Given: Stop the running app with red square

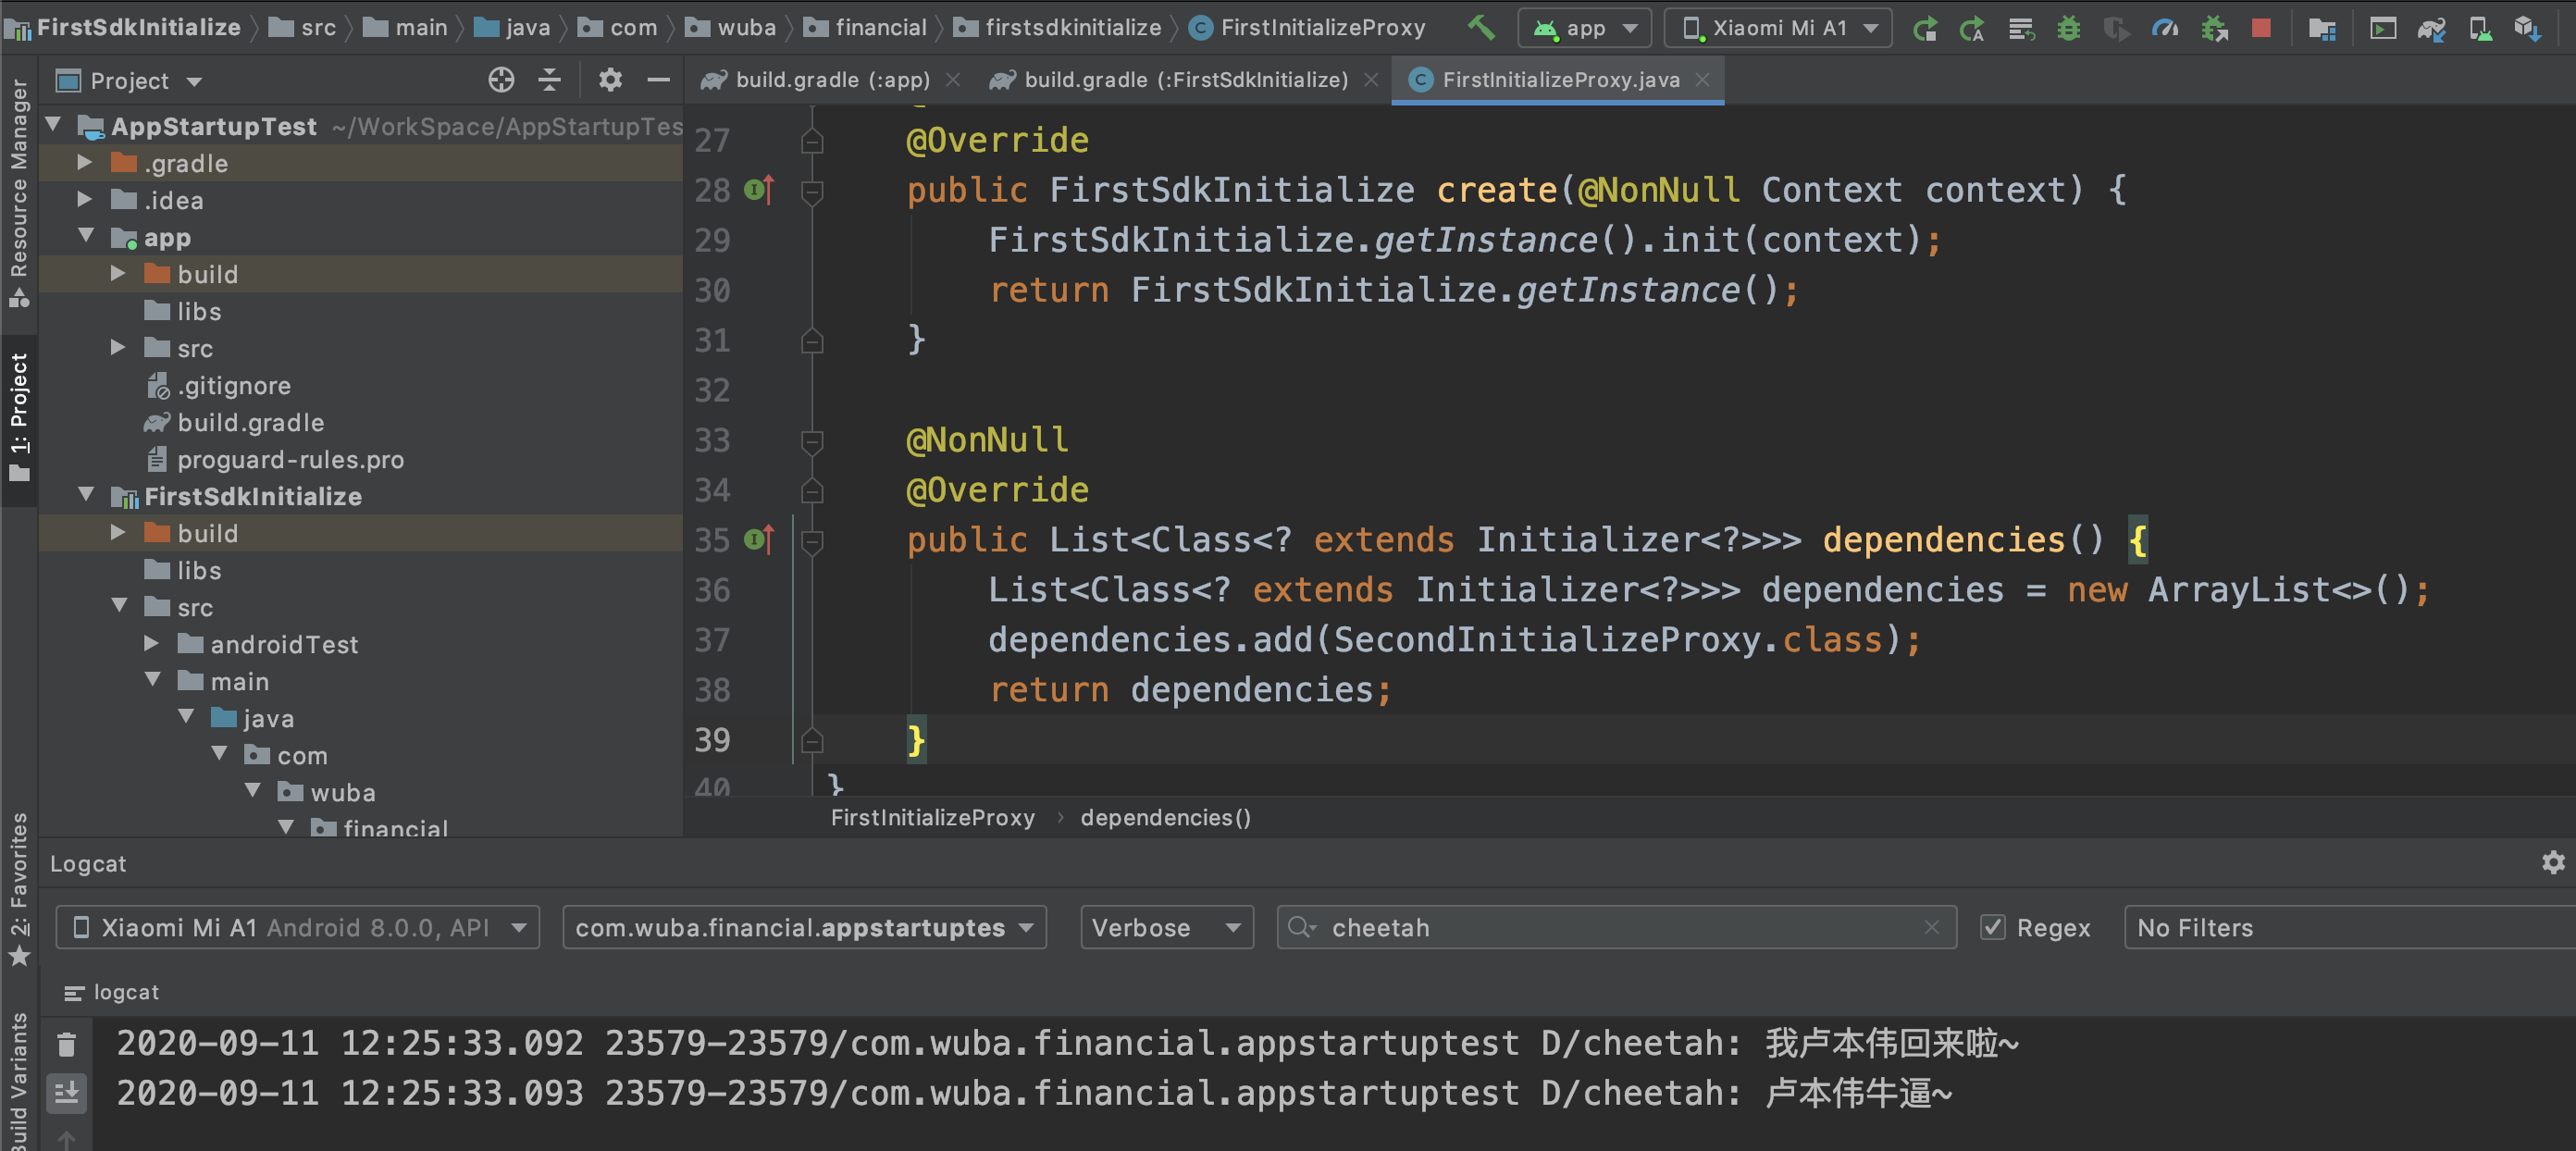Looking at the screenshot, I should click(2261, 27).
